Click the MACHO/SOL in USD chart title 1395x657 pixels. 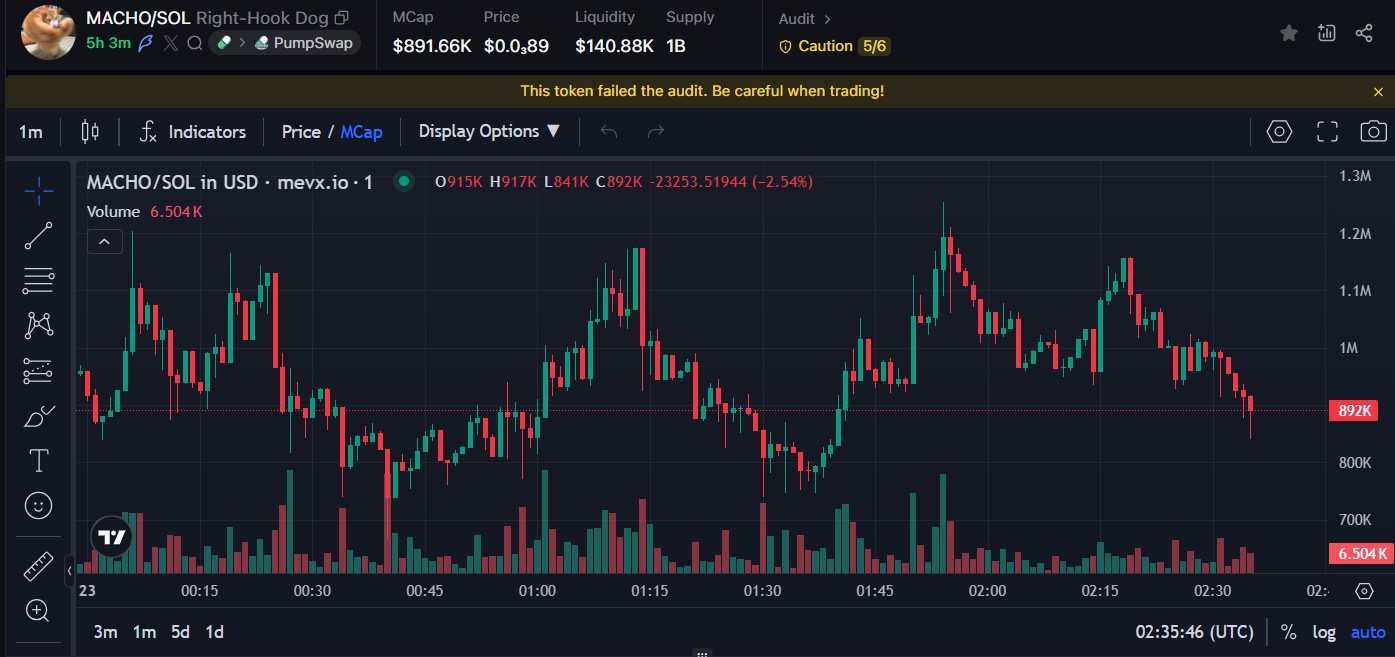pyautogui.click(x=229, y=182)
